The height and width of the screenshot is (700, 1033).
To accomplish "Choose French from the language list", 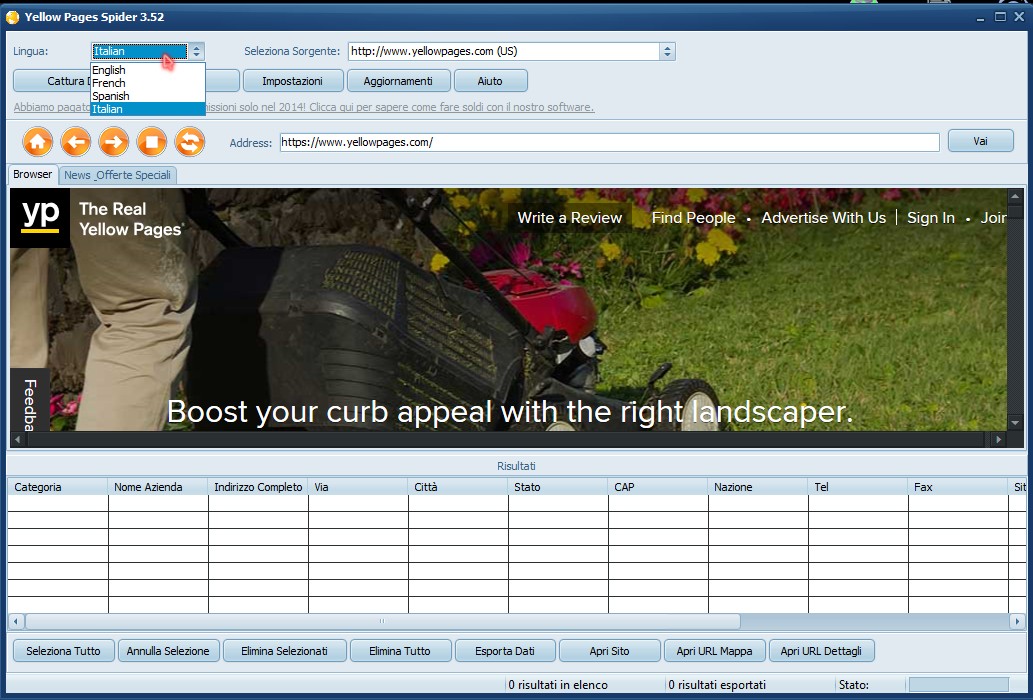I will click(148, 83).
